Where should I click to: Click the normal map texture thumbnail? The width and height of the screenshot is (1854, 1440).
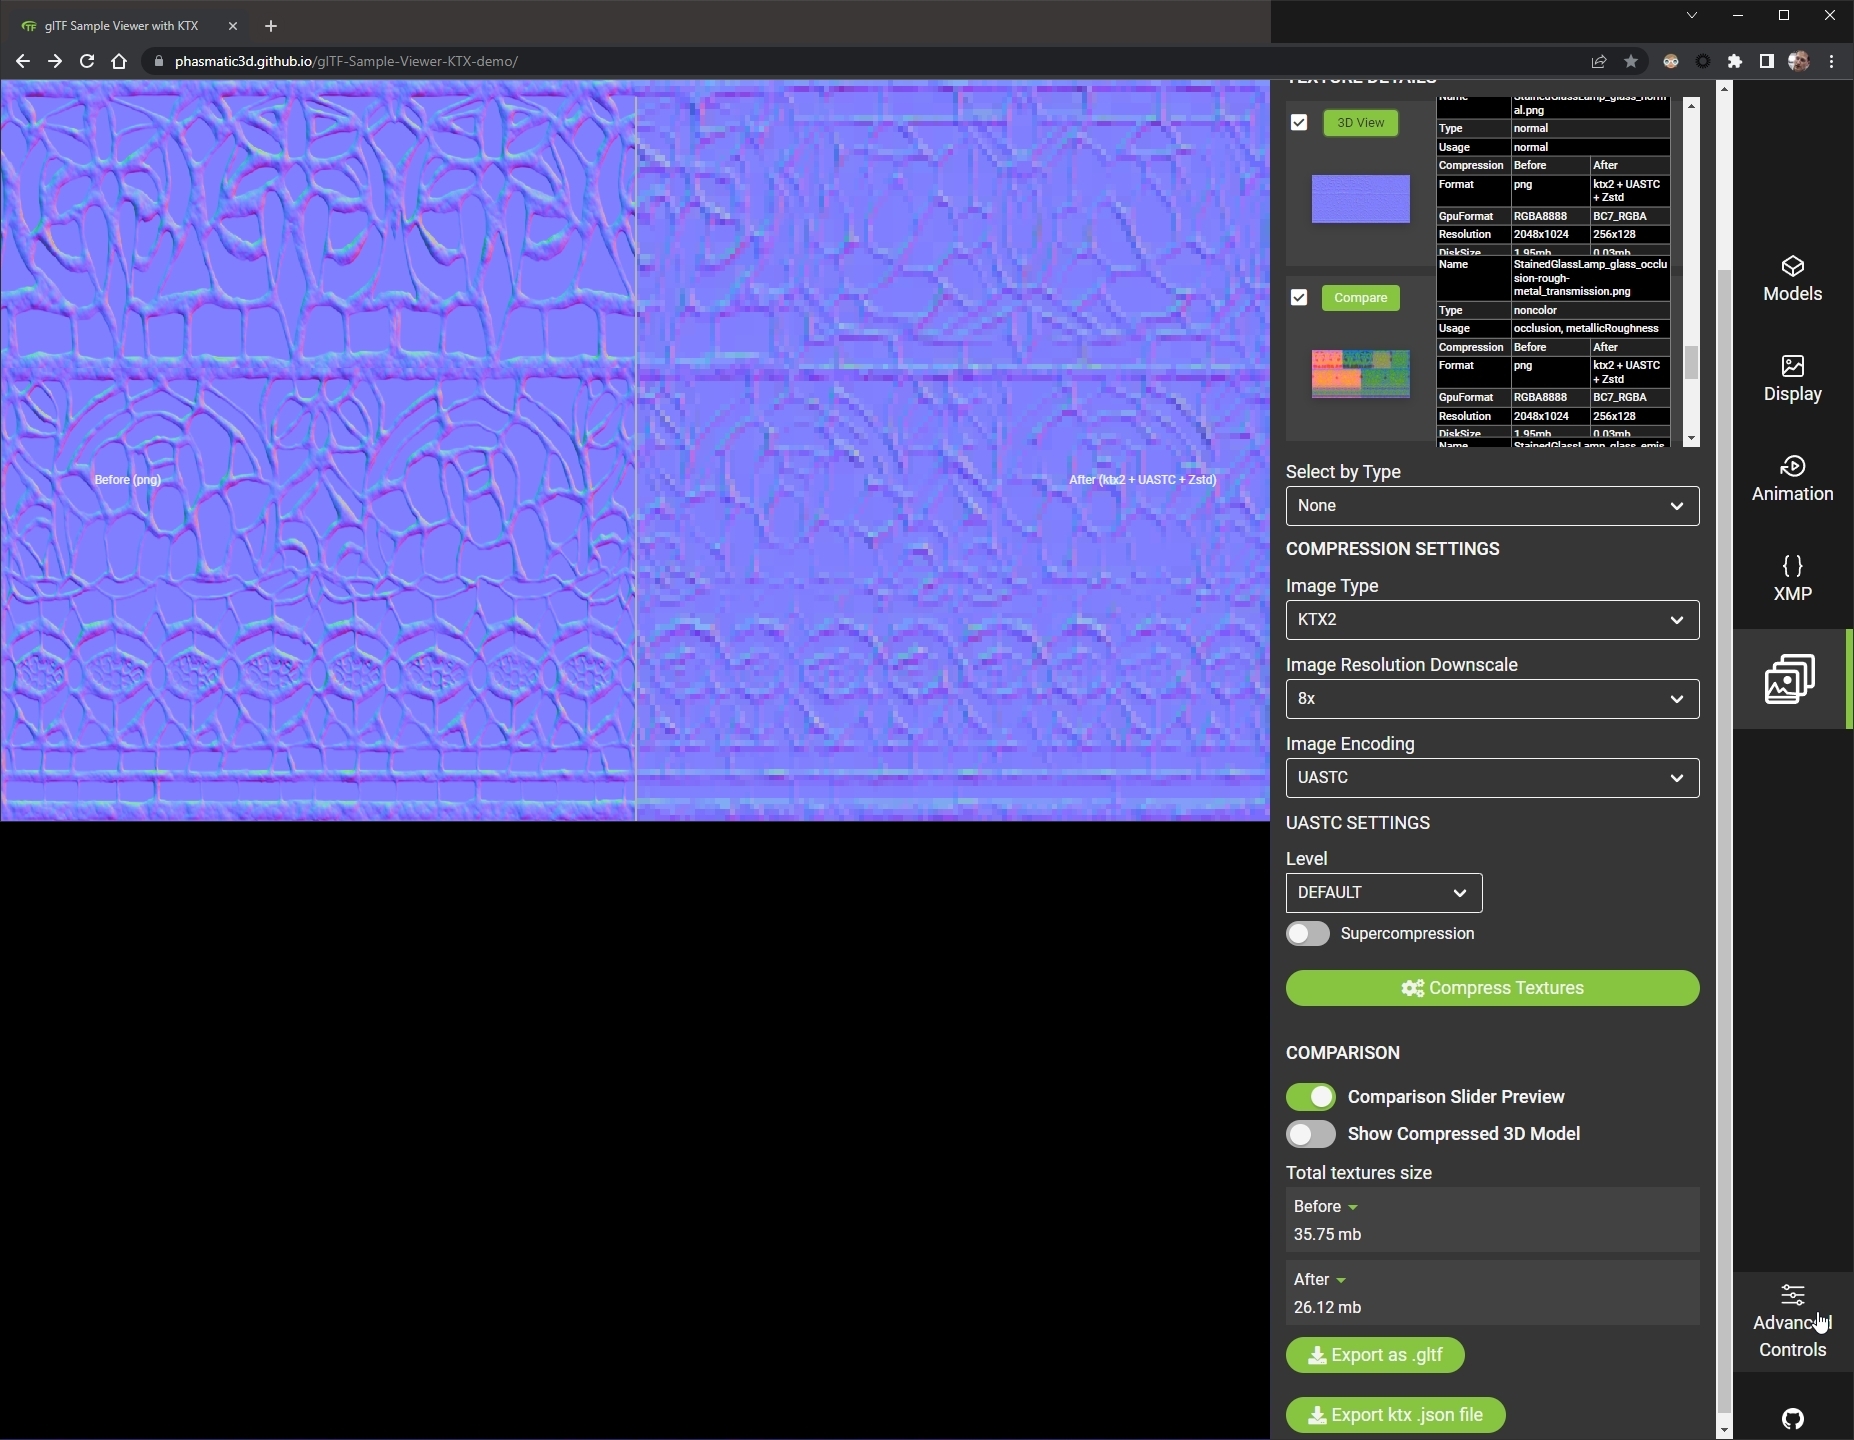point(1360,198)
